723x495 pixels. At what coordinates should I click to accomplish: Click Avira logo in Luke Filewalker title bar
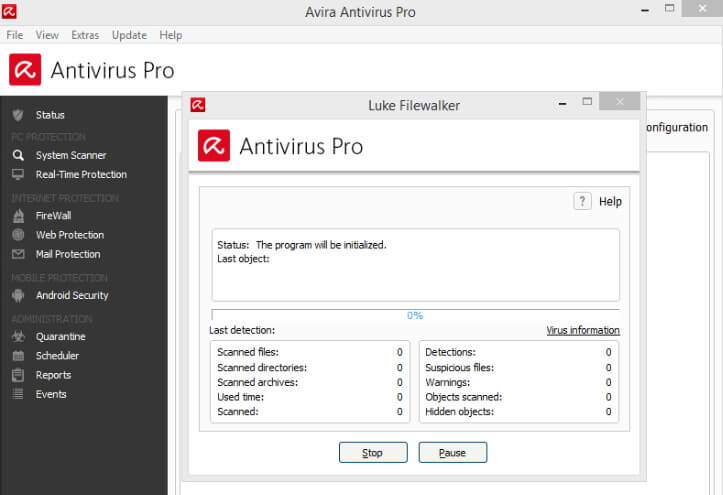tap(198, 105)
